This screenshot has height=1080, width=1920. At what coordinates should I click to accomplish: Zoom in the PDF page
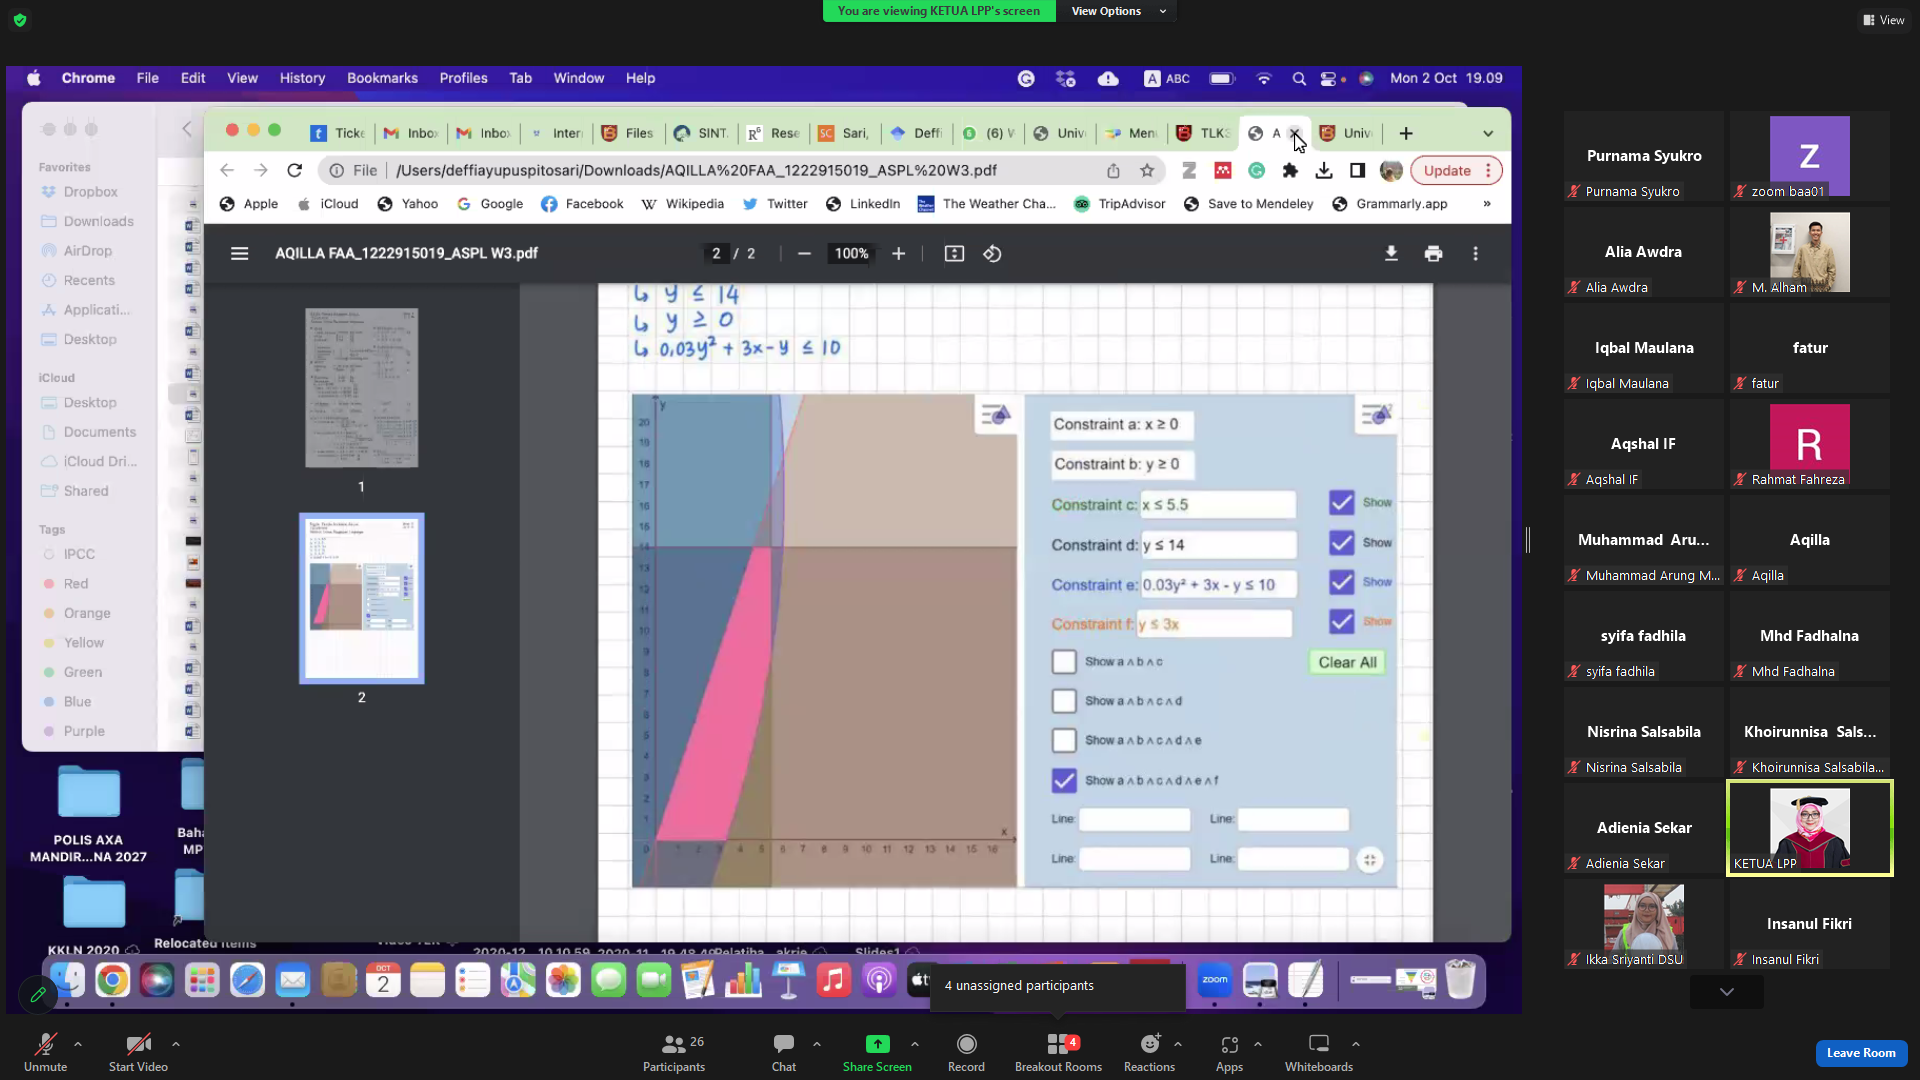pyautogui.click(x=898, y=254)
